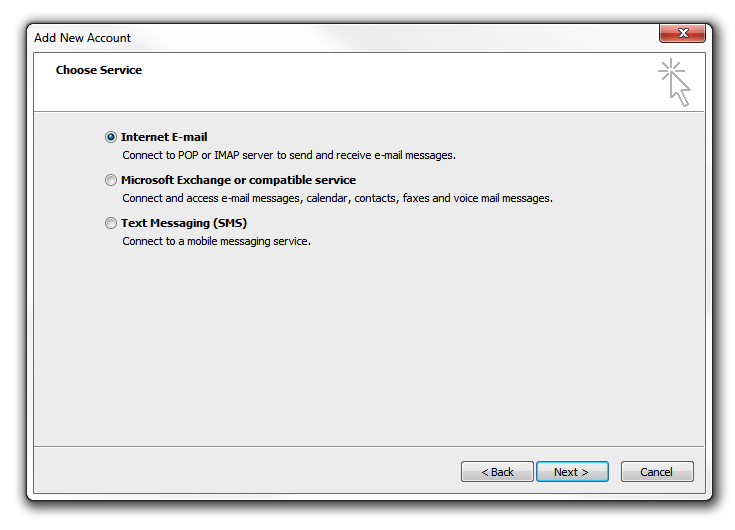
Task: Click the Microsoft Exchange or compatible service label
Action: pyautogui.click(x=239, y=180)
